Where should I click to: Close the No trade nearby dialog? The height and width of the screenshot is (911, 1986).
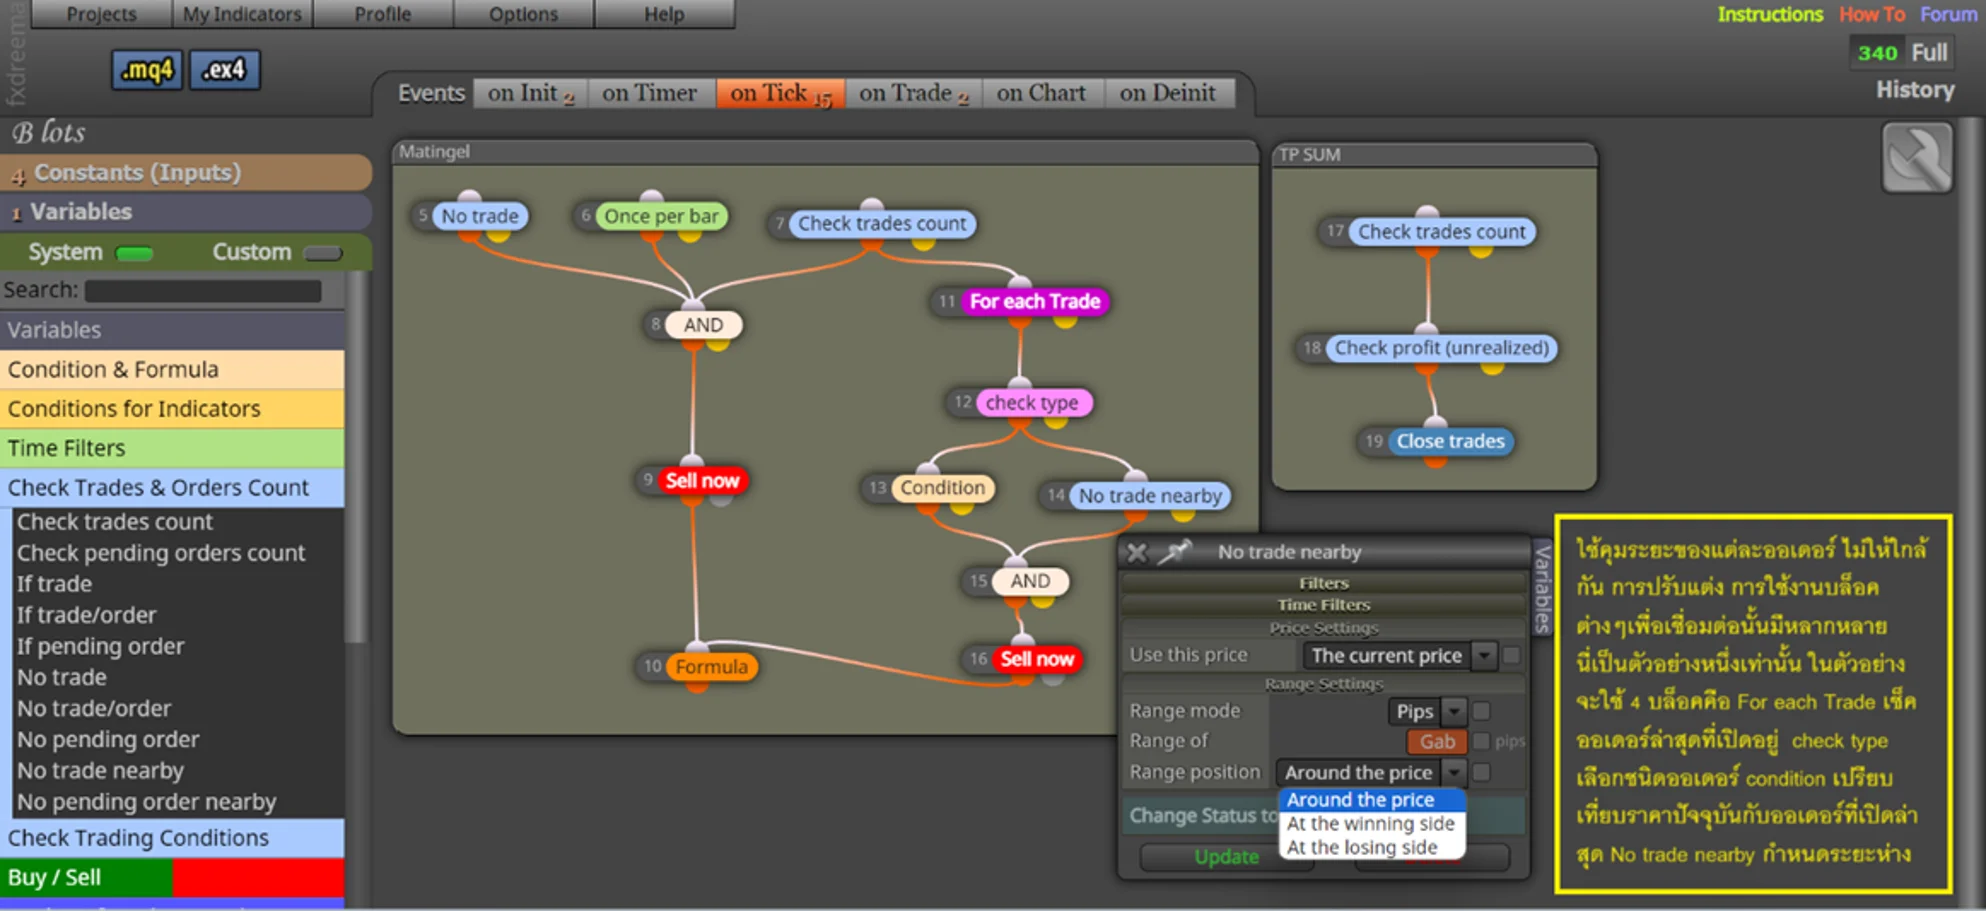pos(1137,552)
